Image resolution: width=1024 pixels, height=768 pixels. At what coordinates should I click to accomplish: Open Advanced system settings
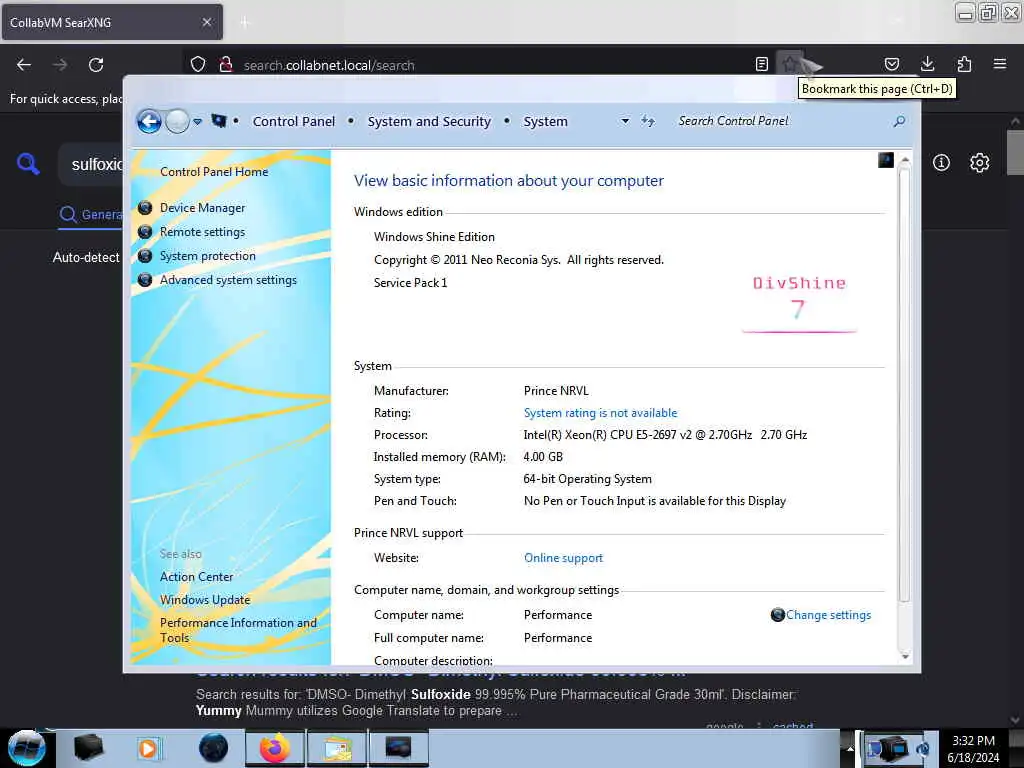(228, 280)
